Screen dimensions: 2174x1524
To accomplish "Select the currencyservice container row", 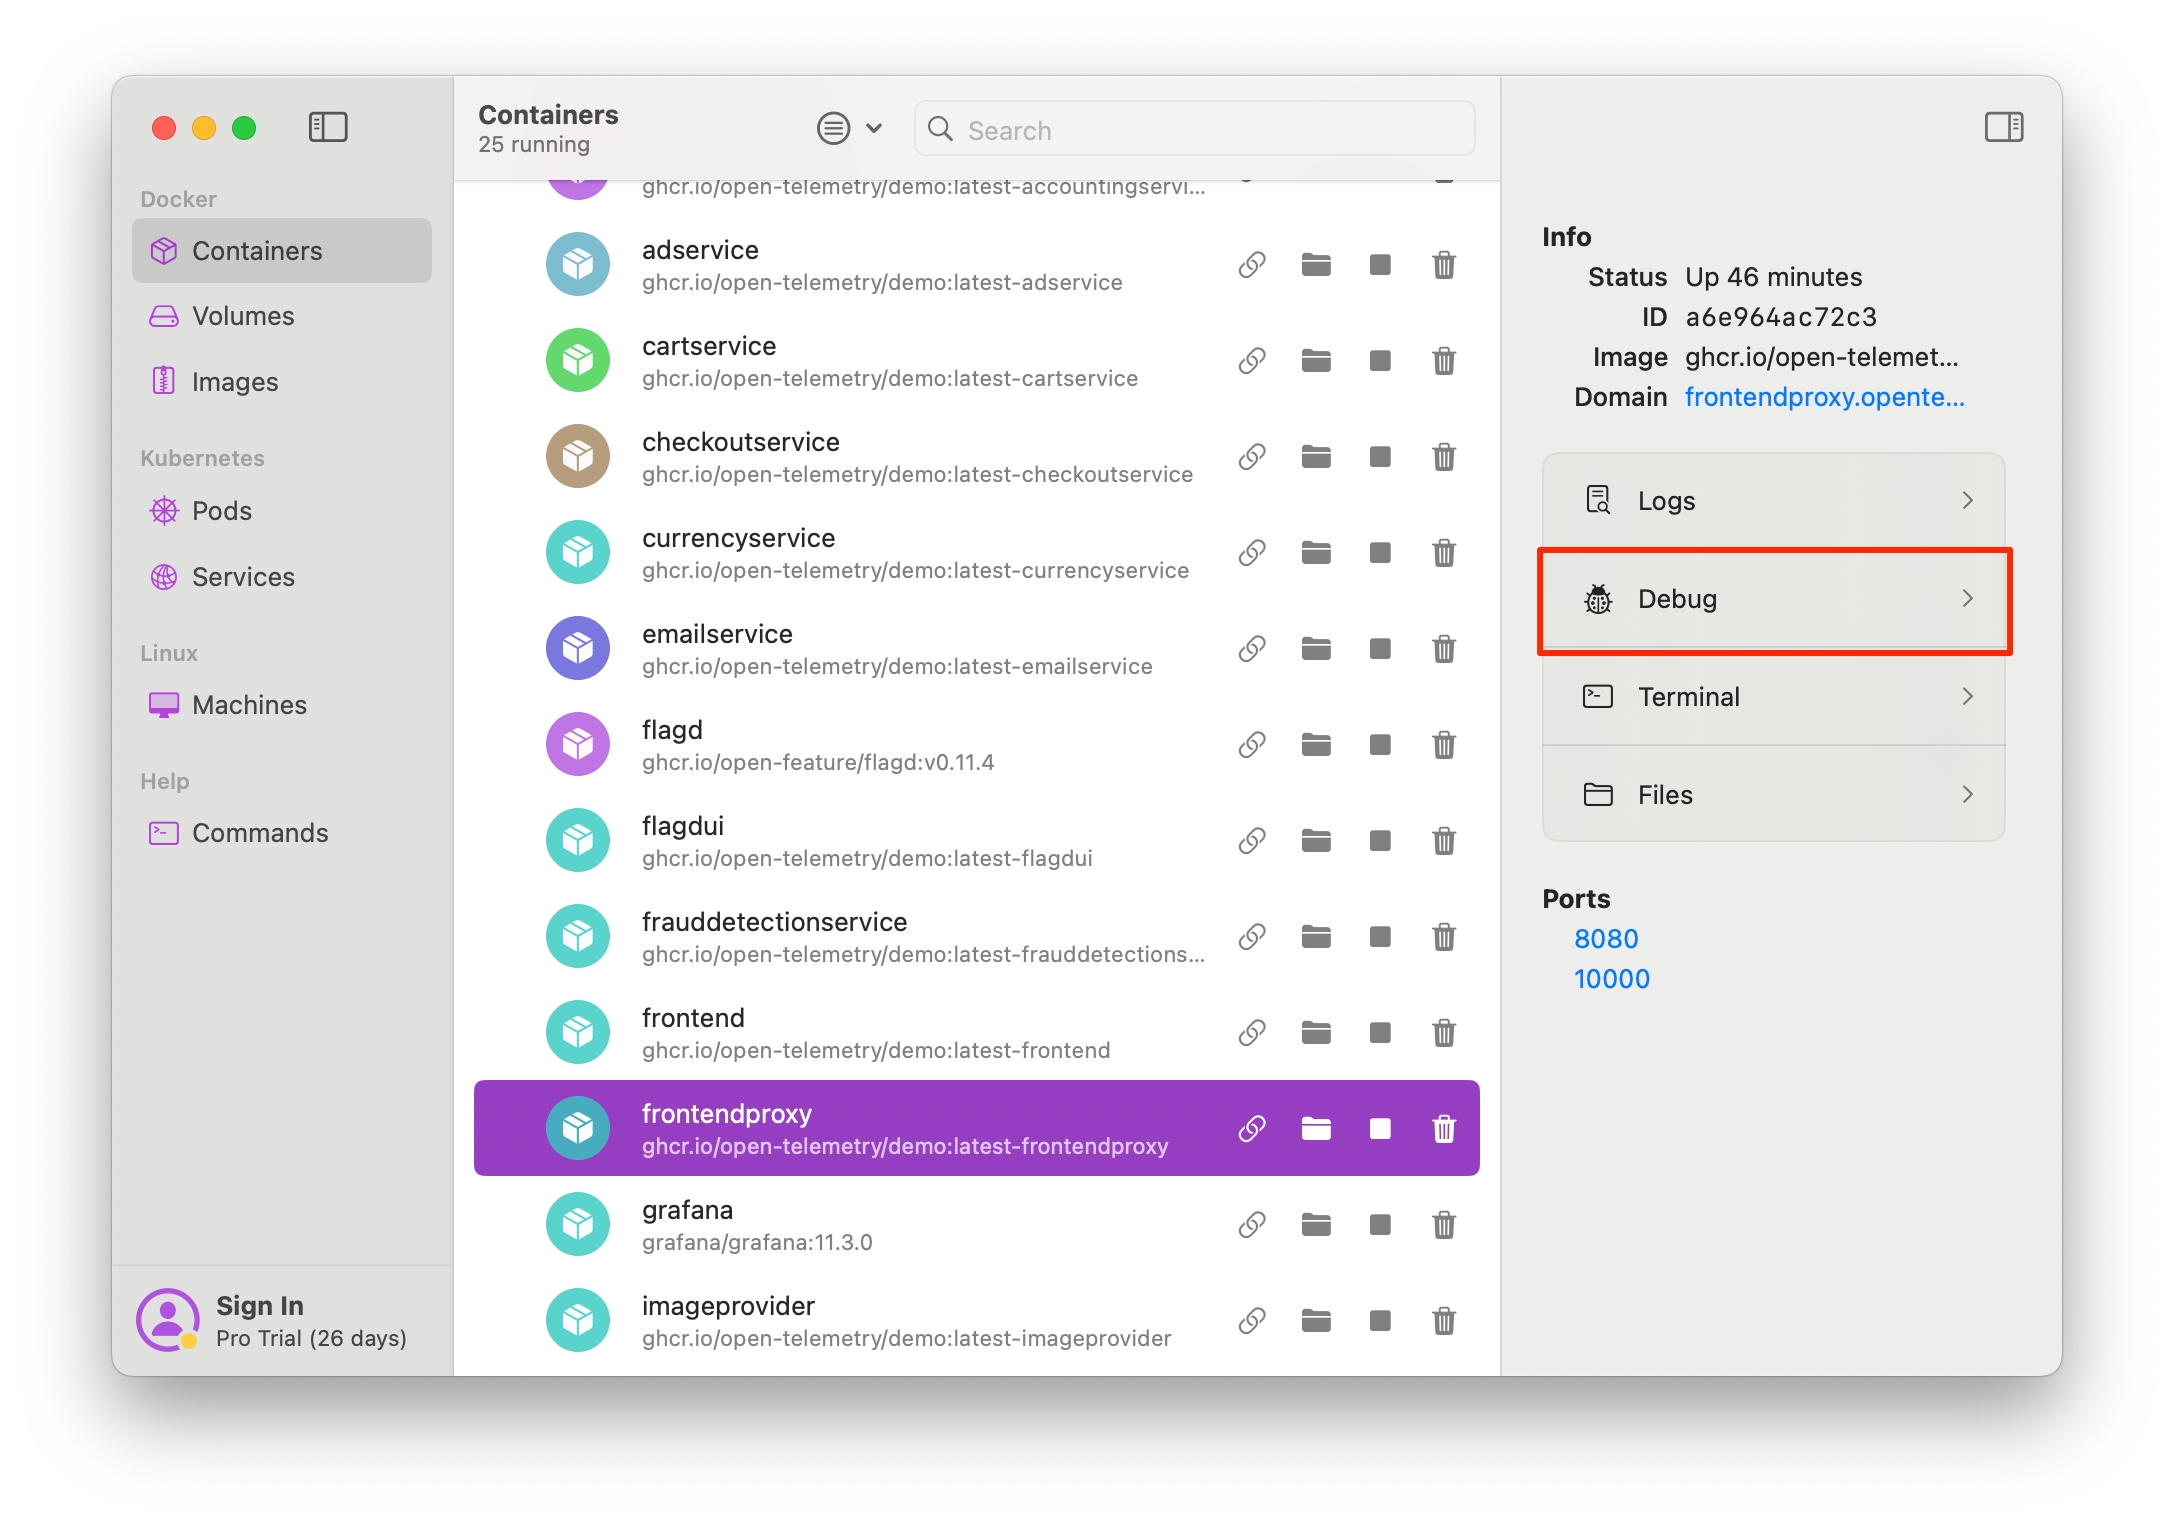I will click(977, 553).
